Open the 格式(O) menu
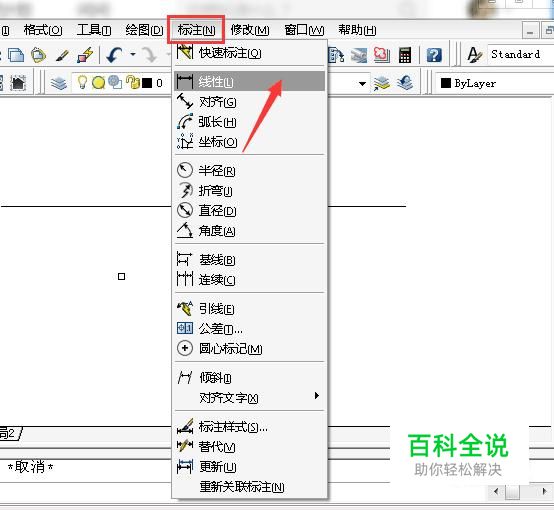The width and height of the screenshot is (554, 510). click(43, 30)
